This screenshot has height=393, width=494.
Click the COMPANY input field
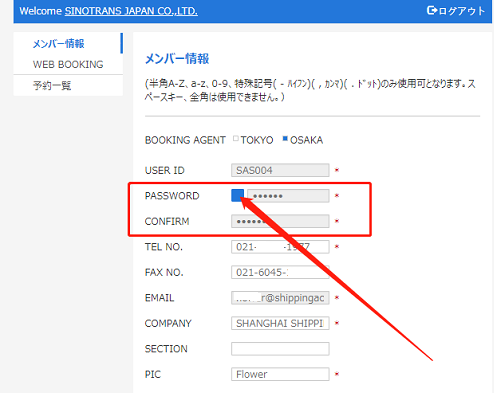[x=280, y=323]
